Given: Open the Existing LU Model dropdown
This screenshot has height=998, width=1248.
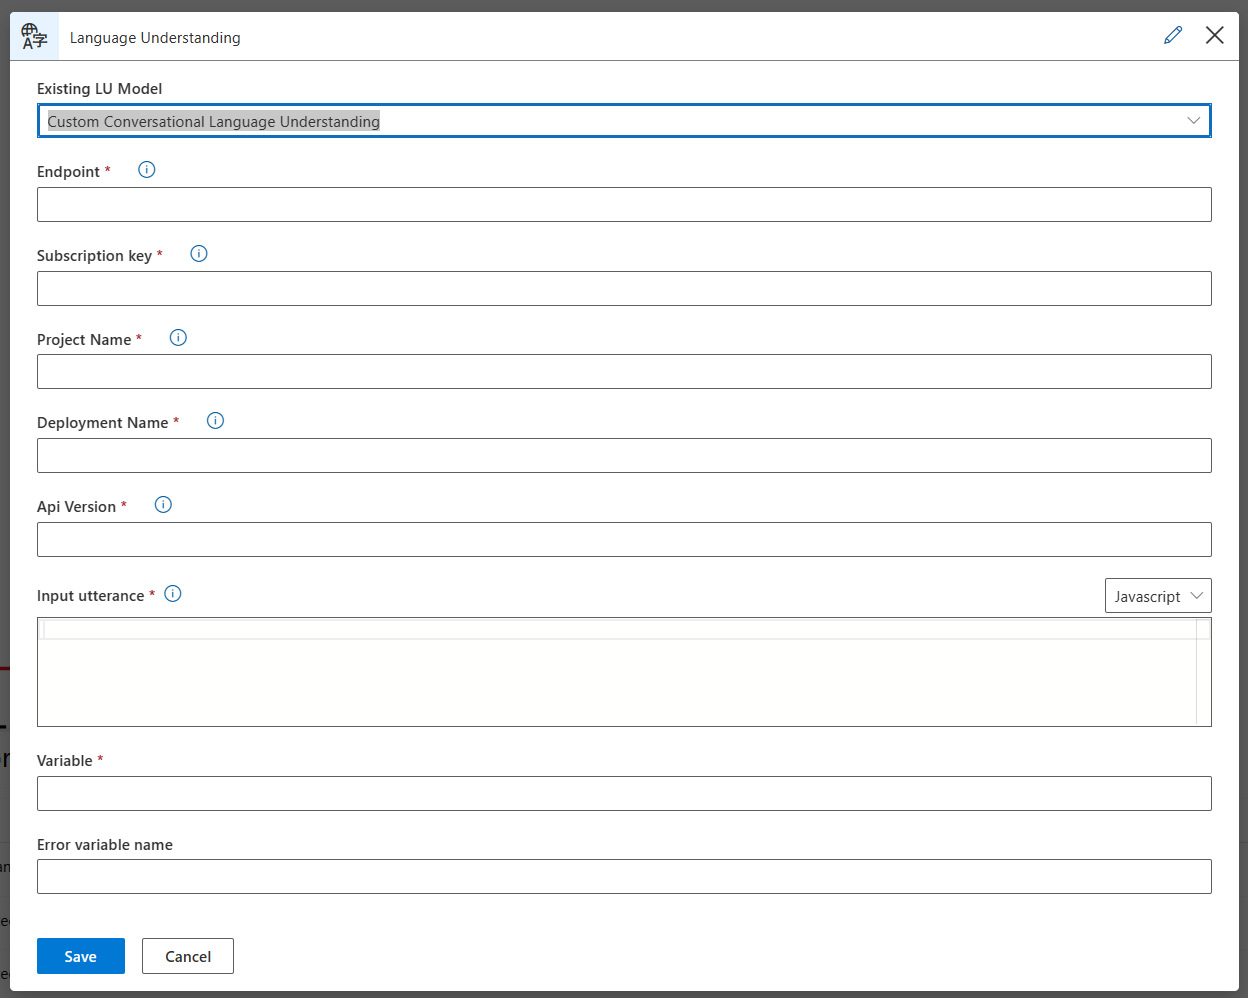Looking at the screenshot, I should [x=624, y=120].
